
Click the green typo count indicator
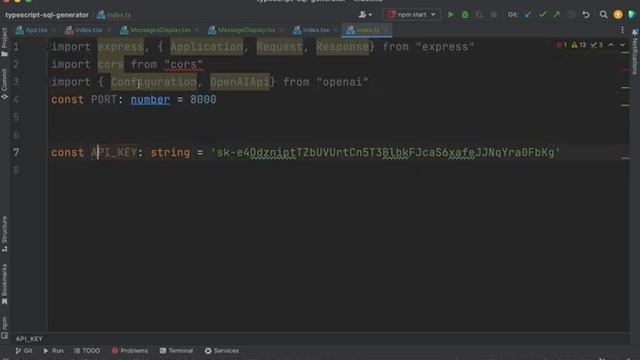[597, 45]
